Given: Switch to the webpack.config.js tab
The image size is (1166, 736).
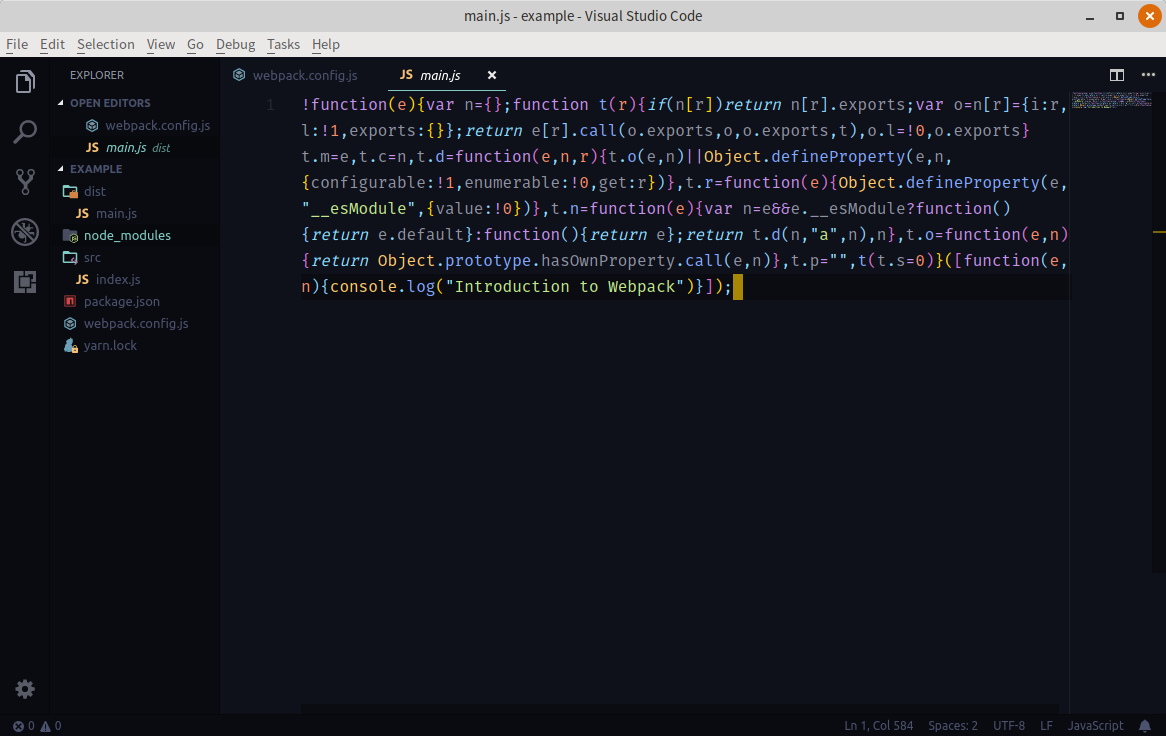Looking at the screenshot, I should [304, 75].
